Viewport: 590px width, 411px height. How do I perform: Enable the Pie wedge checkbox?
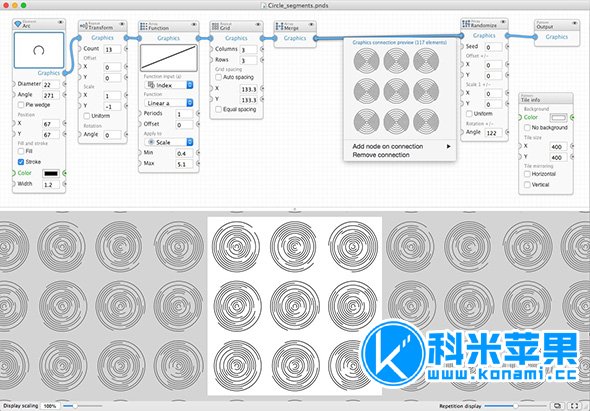coord(21,105)
